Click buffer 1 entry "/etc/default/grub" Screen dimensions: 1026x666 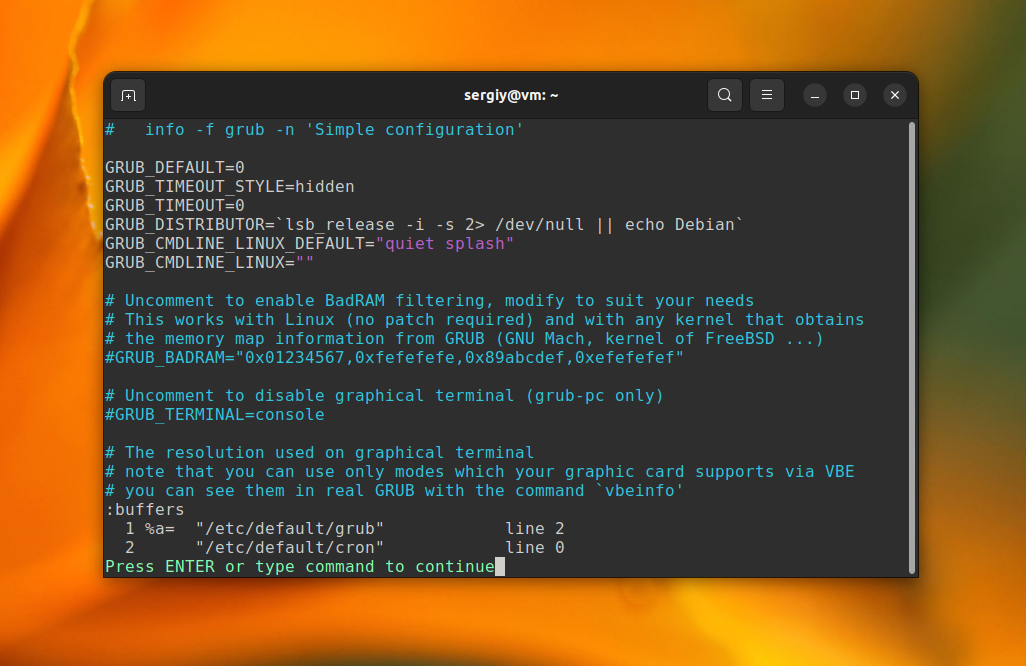290,528
